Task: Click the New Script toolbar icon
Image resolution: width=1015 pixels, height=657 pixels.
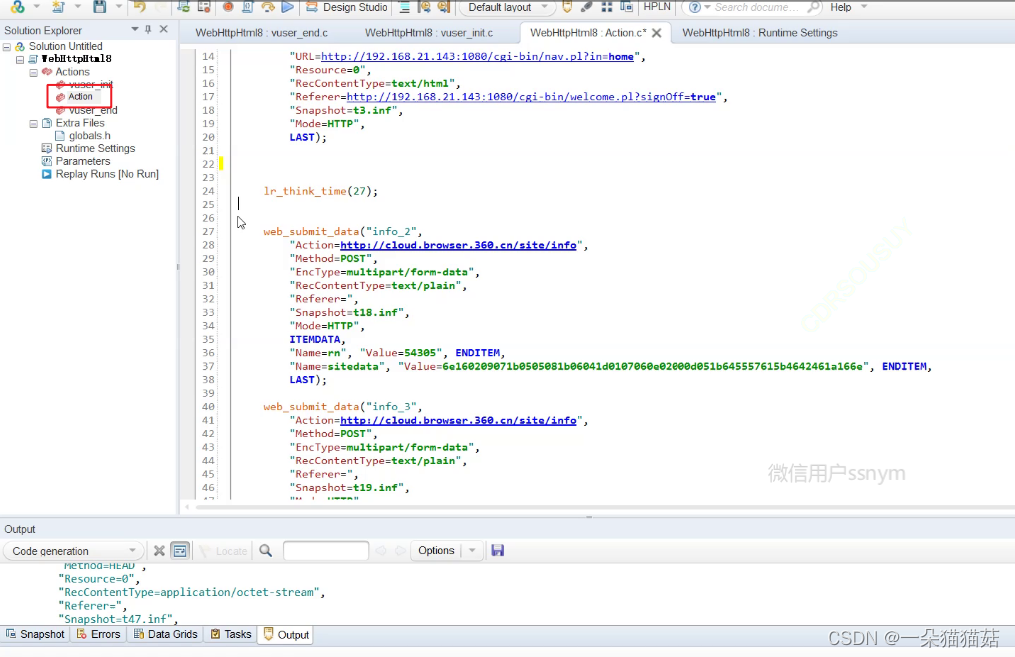Action: pos(58,6)
